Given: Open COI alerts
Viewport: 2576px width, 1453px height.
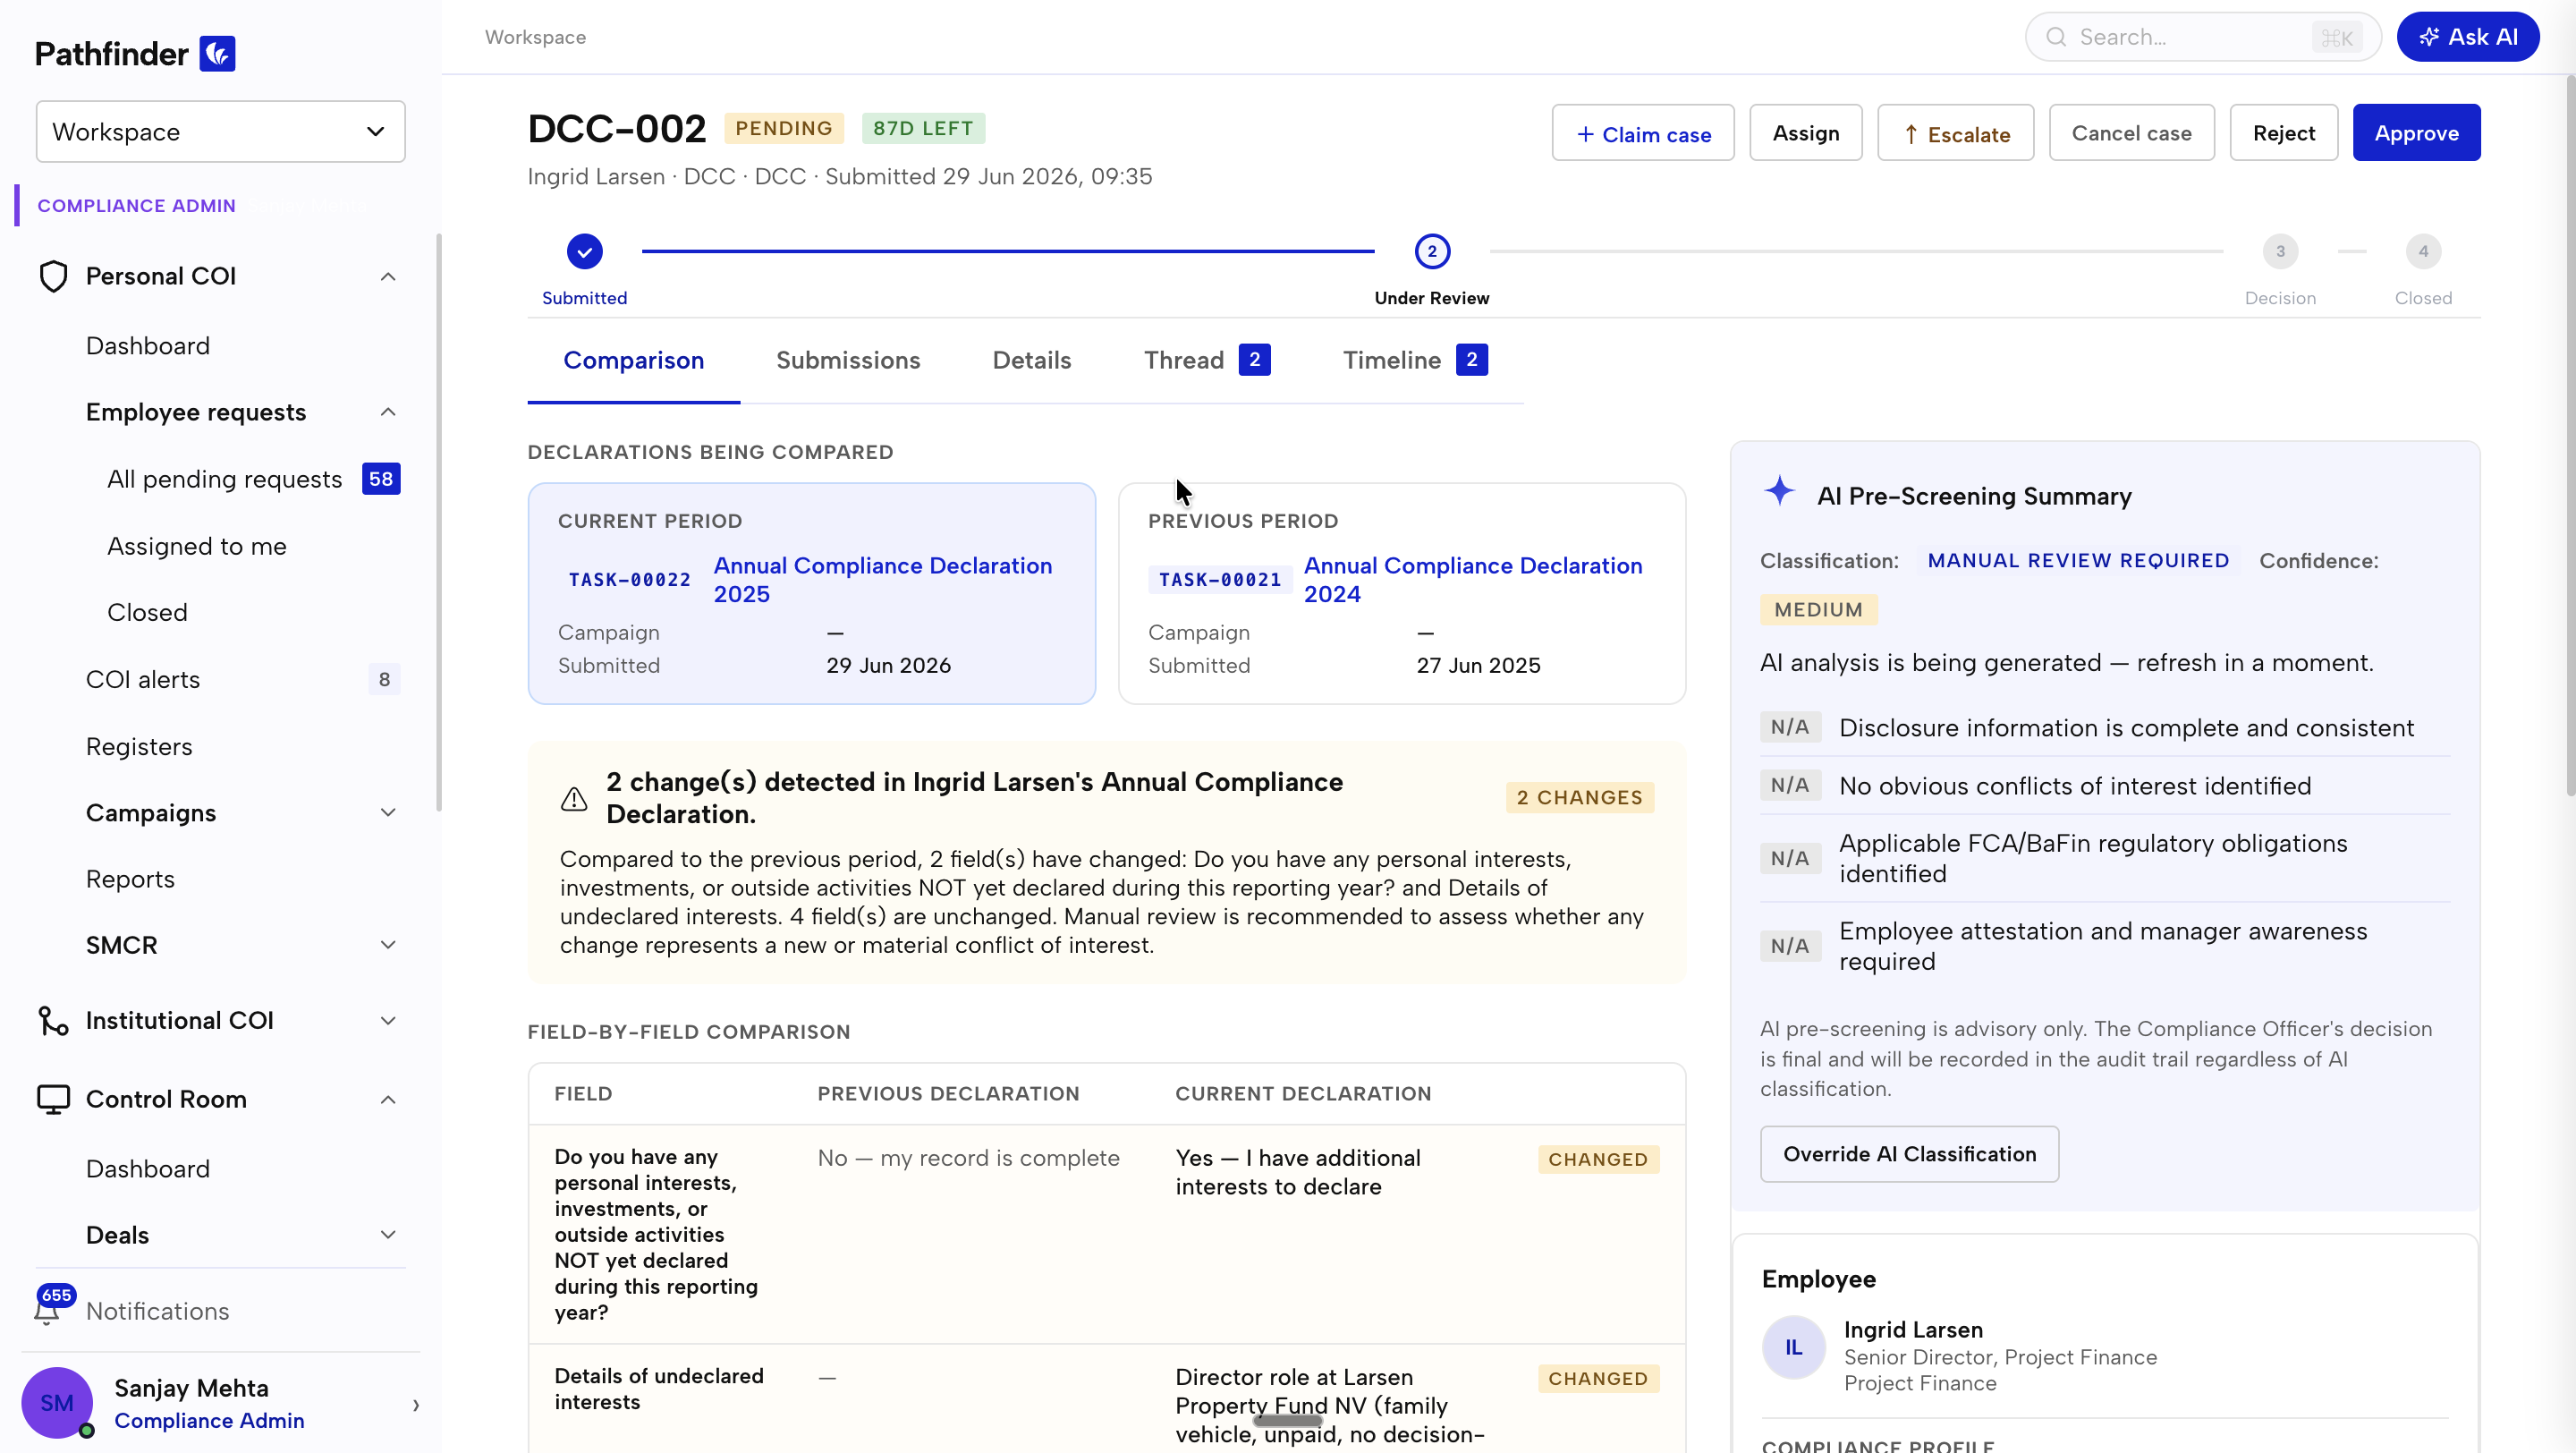Looking at the screenshot, I should (x=143, y=680).
